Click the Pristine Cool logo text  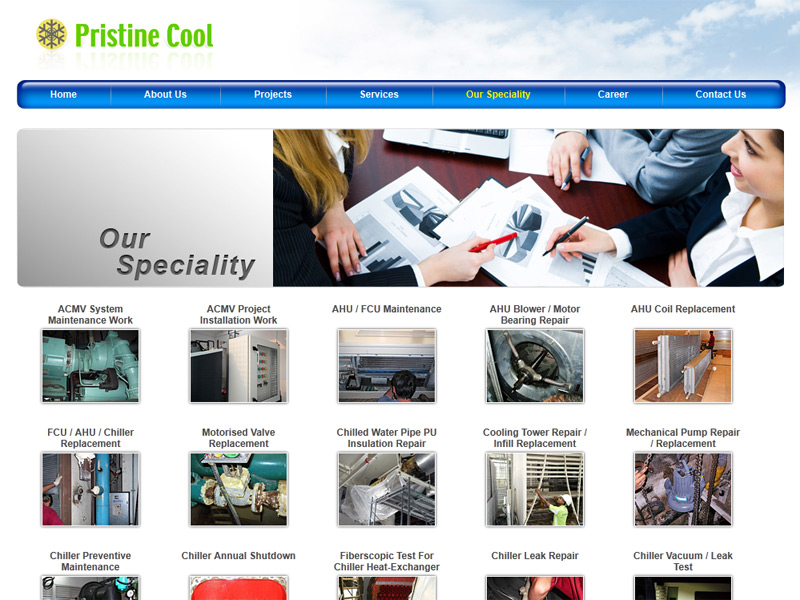[144, 36]
